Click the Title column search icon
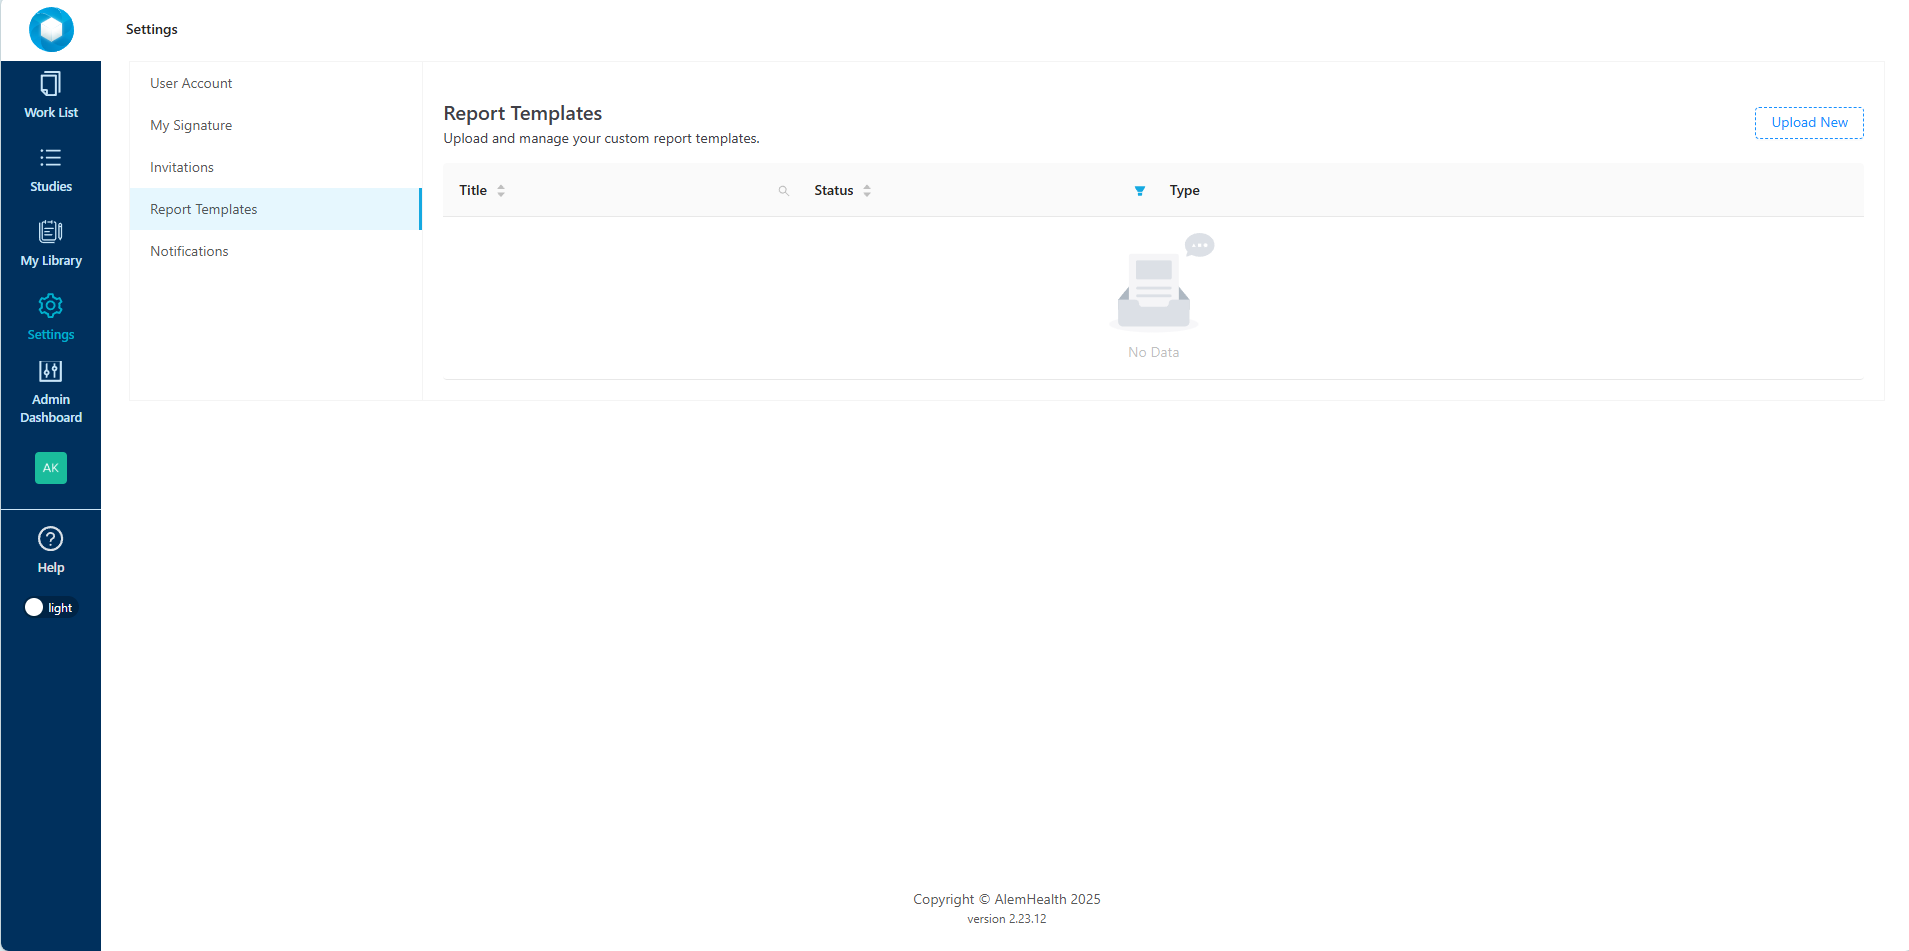1909x951 pixels. tap(784, 191)
